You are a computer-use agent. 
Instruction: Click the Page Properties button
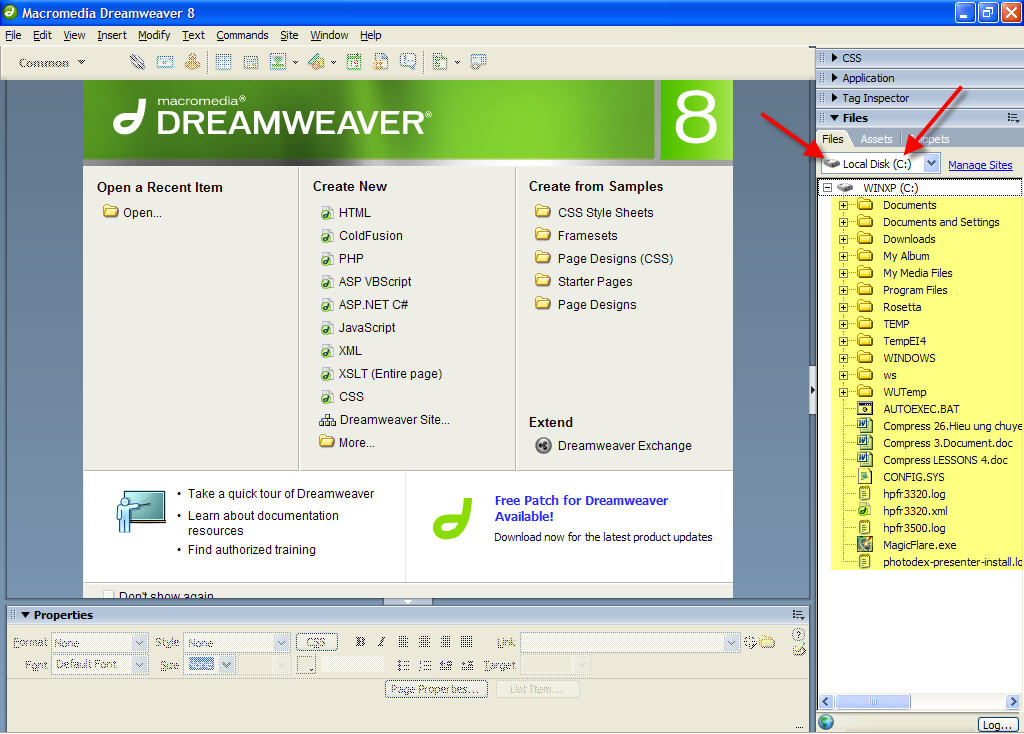(436, 689)
